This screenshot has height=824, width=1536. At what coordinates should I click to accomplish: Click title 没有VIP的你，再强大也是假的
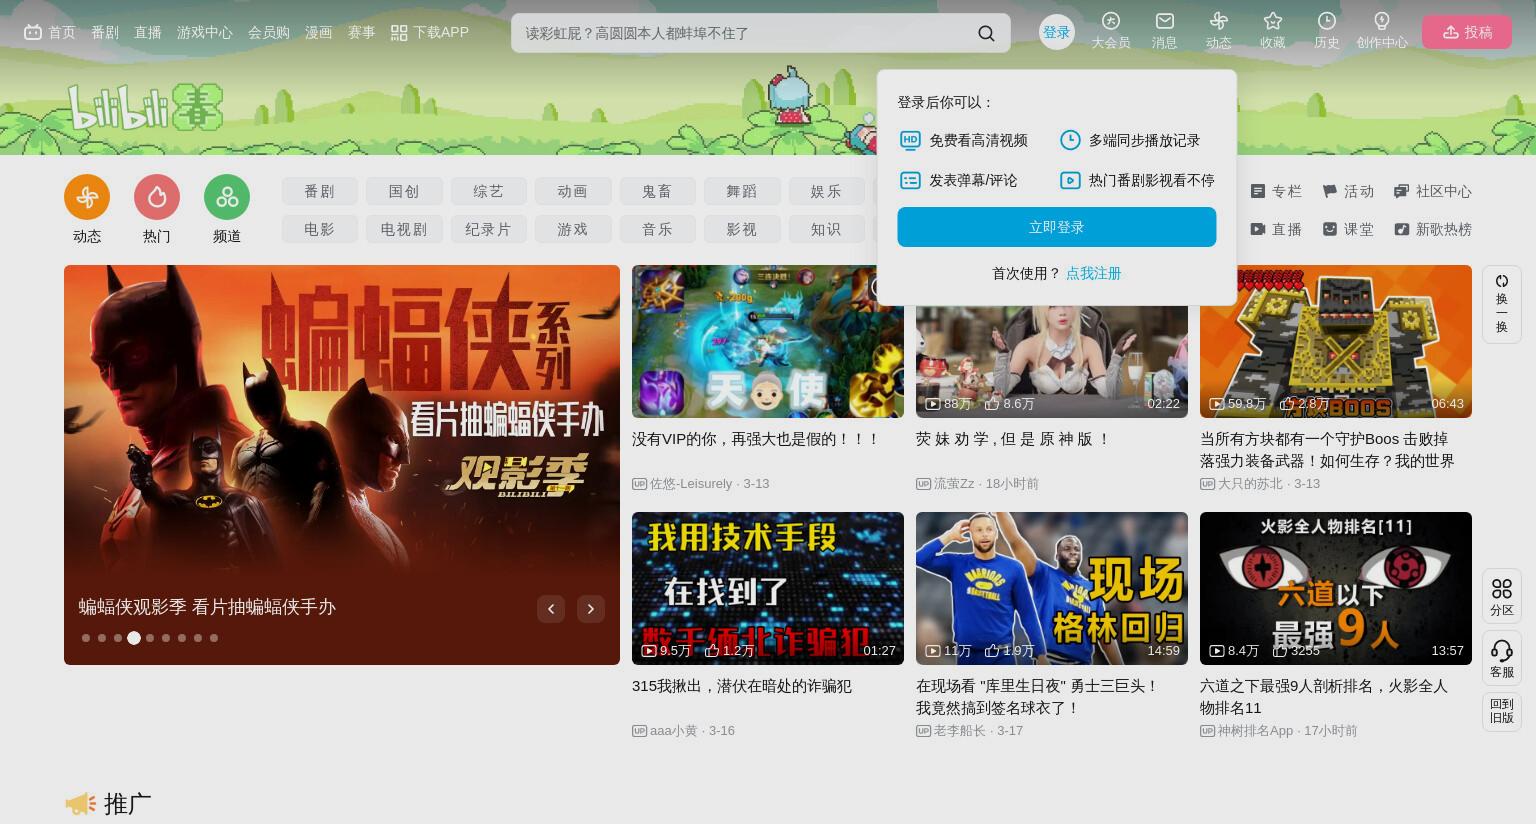[756, 439]
